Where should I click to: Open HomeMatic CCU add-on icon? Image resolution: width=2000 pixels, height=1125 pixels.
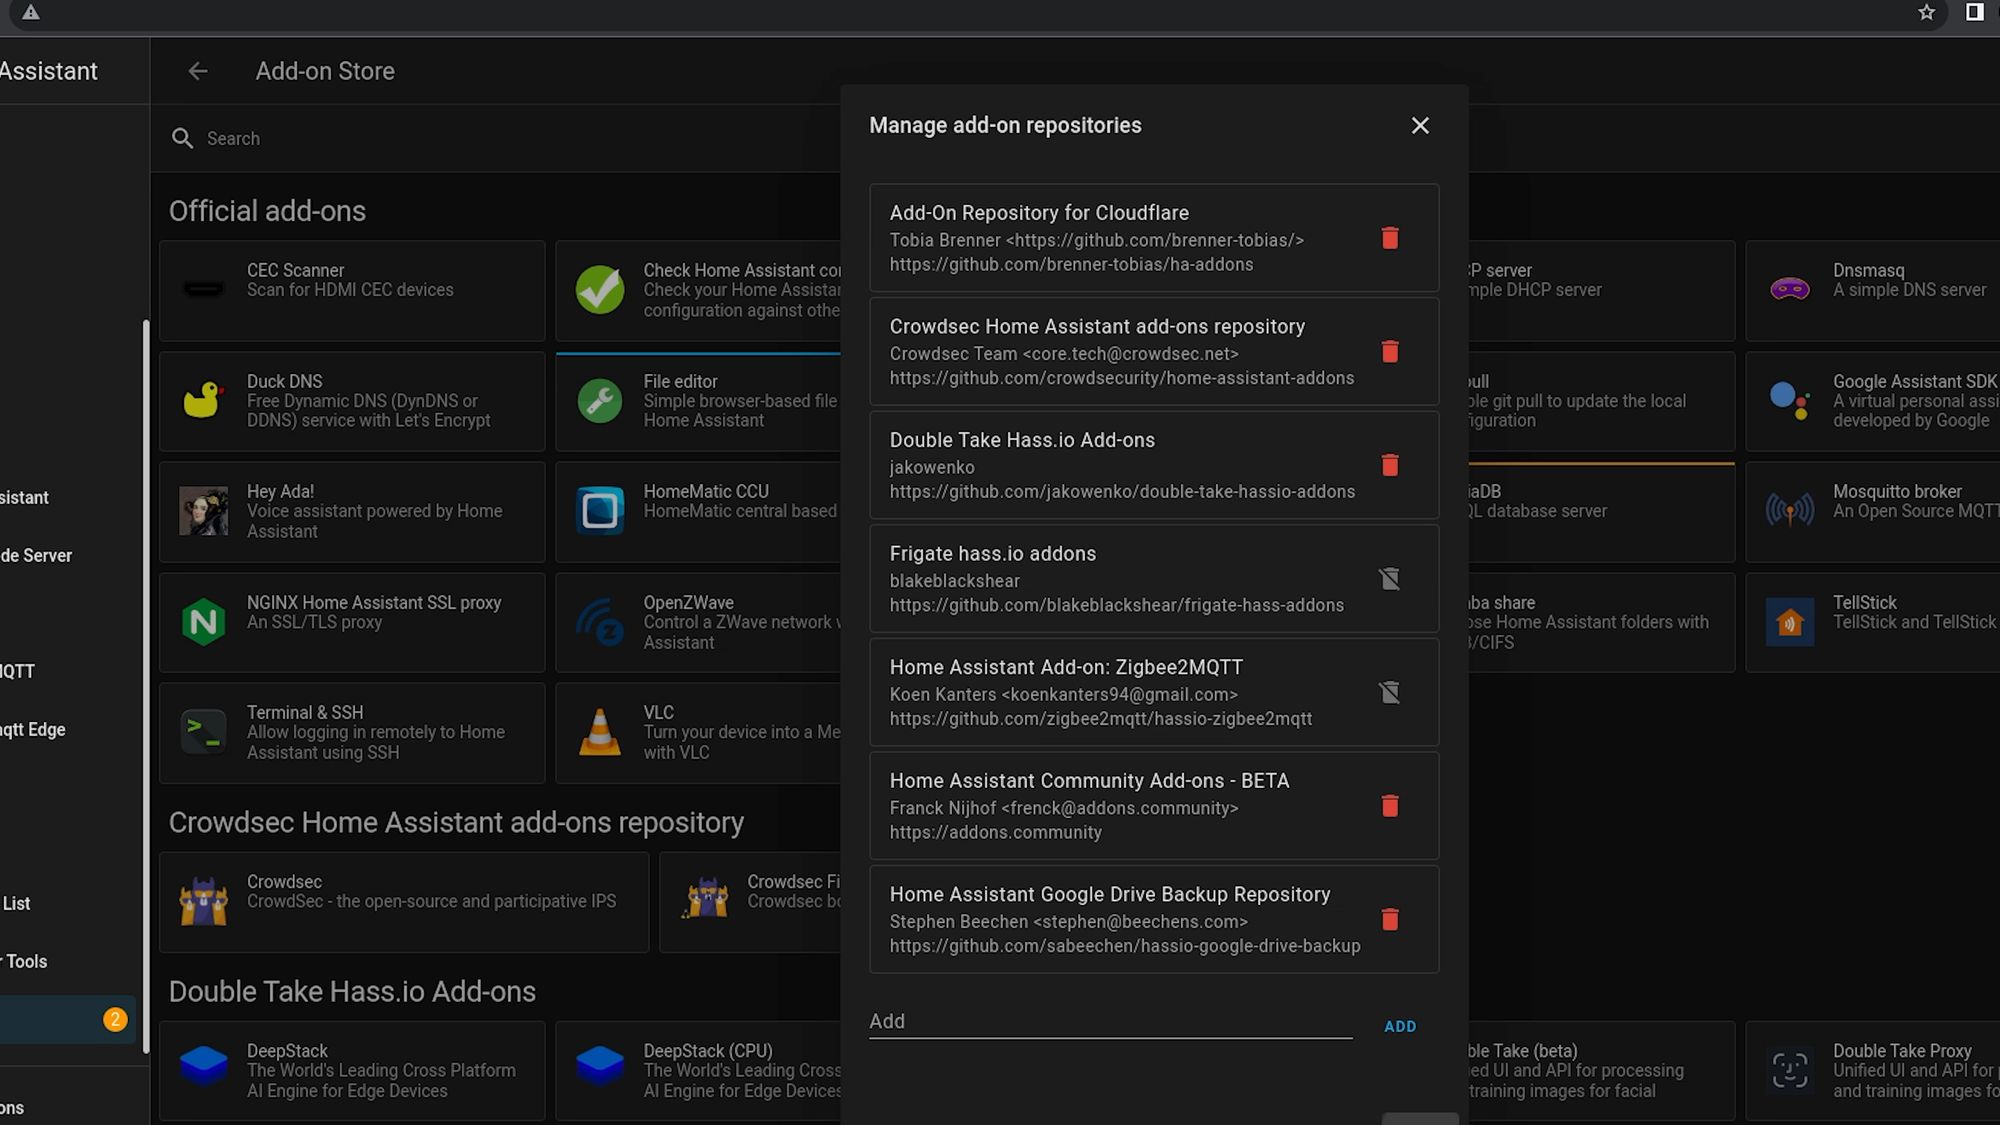pyautogui.click(x=600, y=511)
